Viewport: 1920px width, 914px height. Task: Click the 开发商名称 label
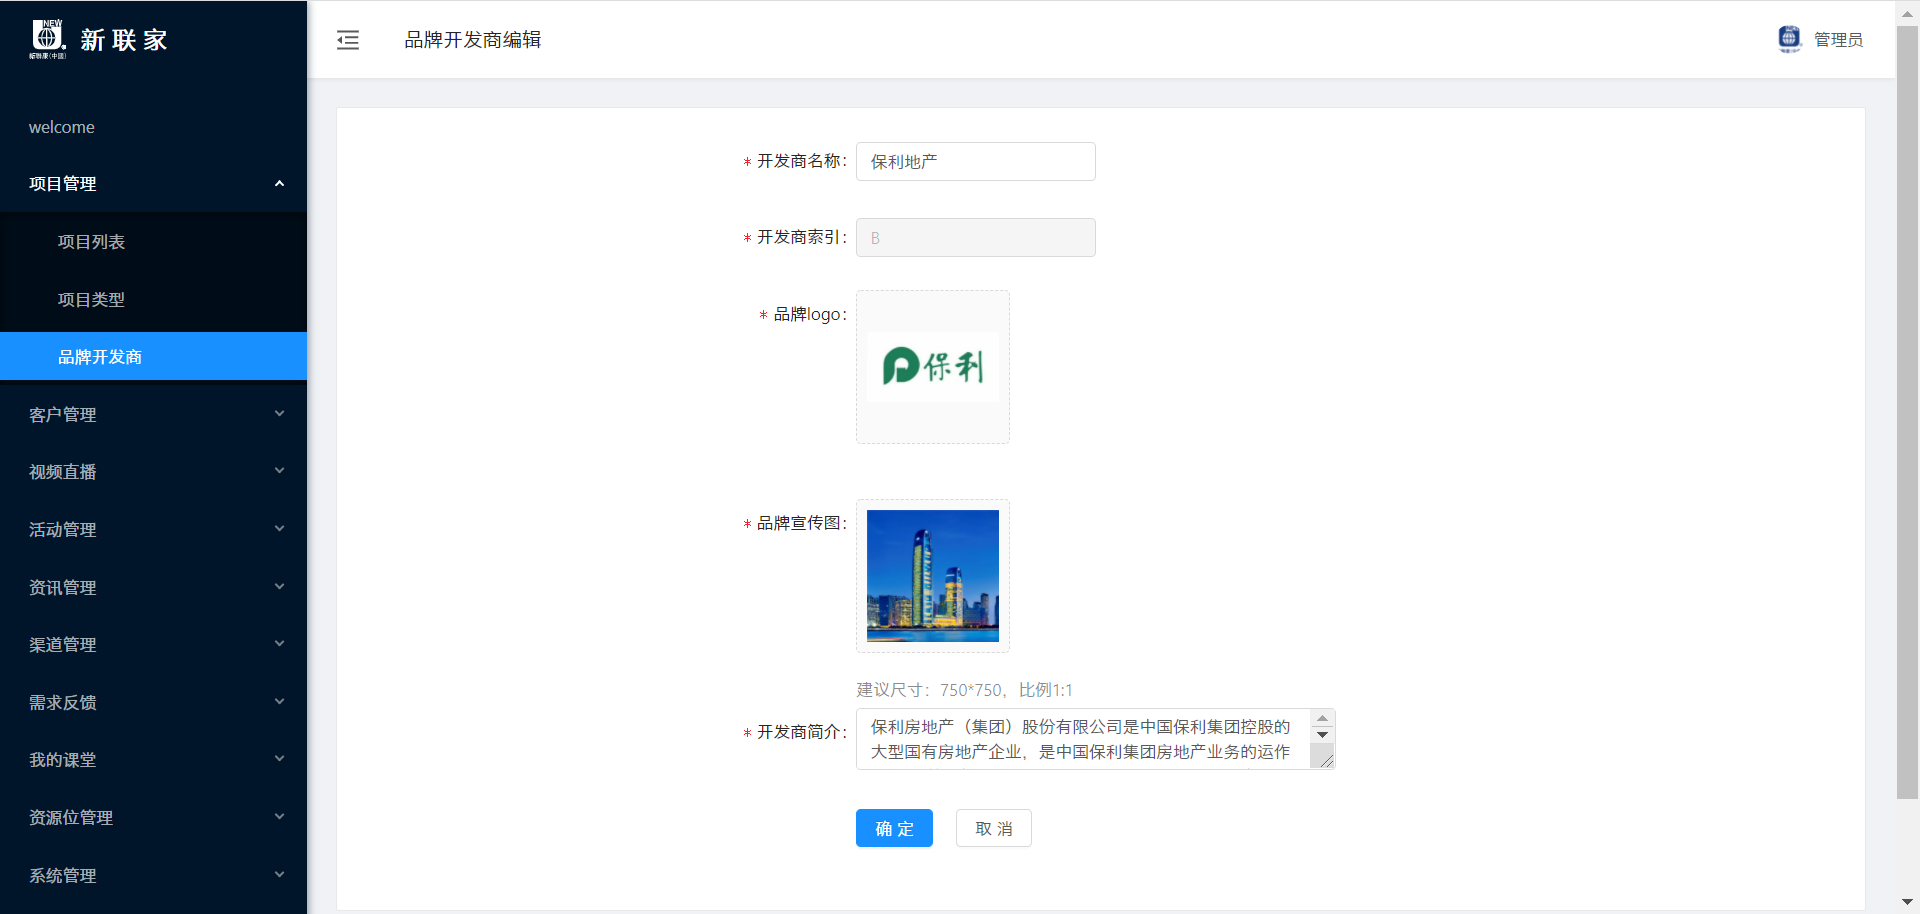pos(801,161)
